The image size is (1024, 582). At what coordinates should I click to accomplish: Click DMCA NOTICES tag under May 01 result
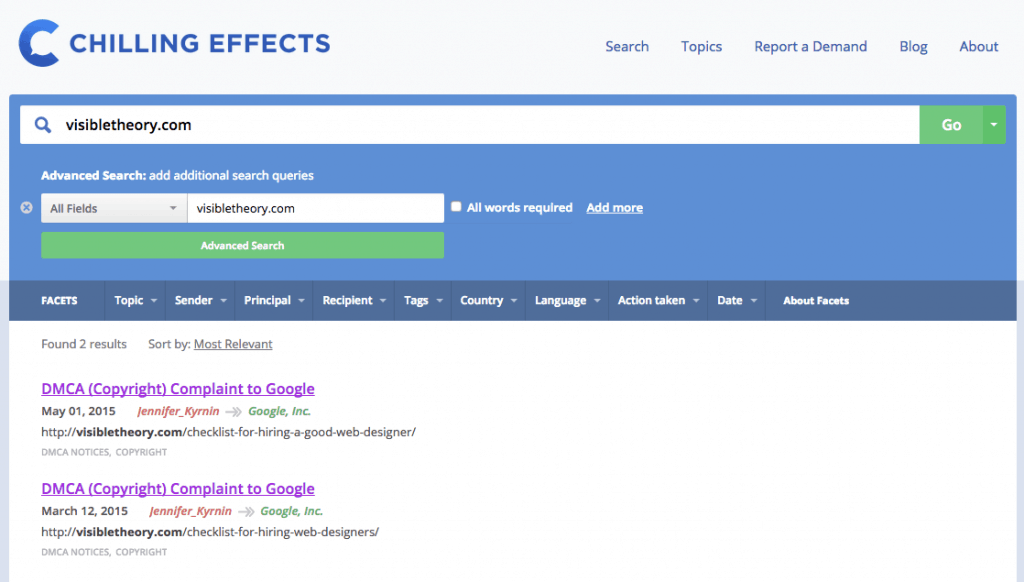[75, 452]
